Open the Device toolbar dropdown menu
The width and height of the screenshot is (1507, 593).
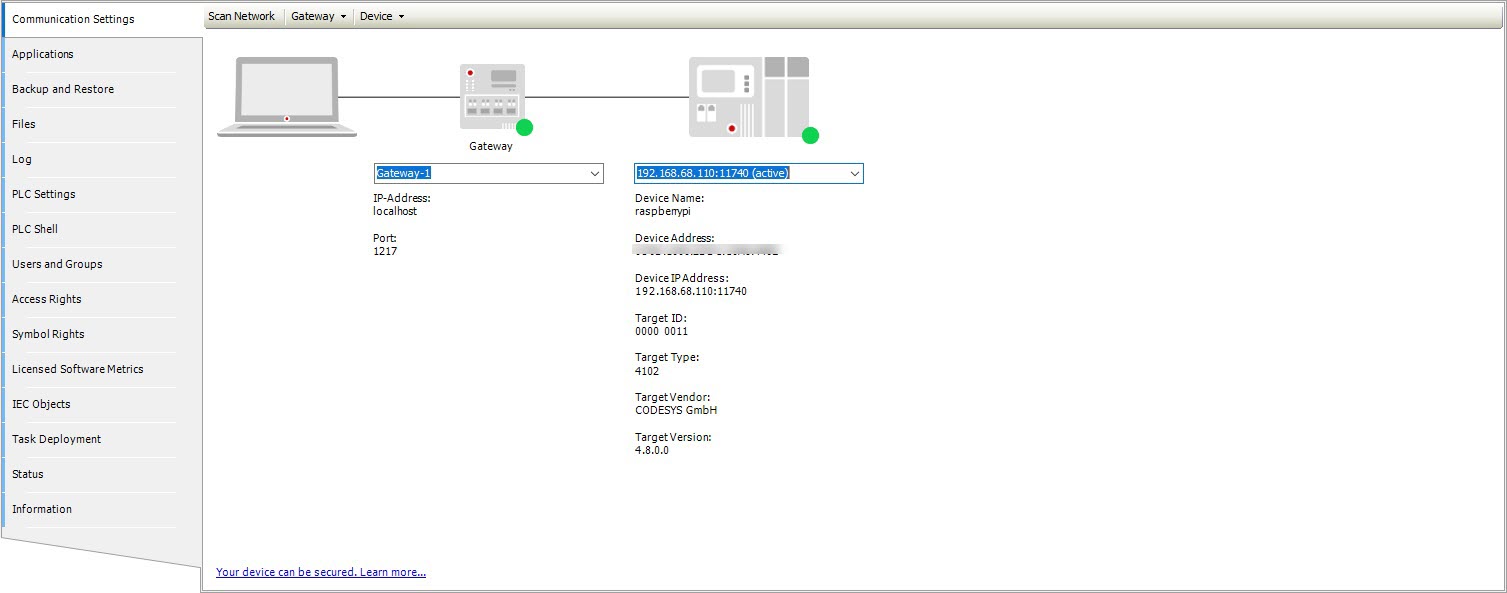pyautogui.click(x=380, y=15)
